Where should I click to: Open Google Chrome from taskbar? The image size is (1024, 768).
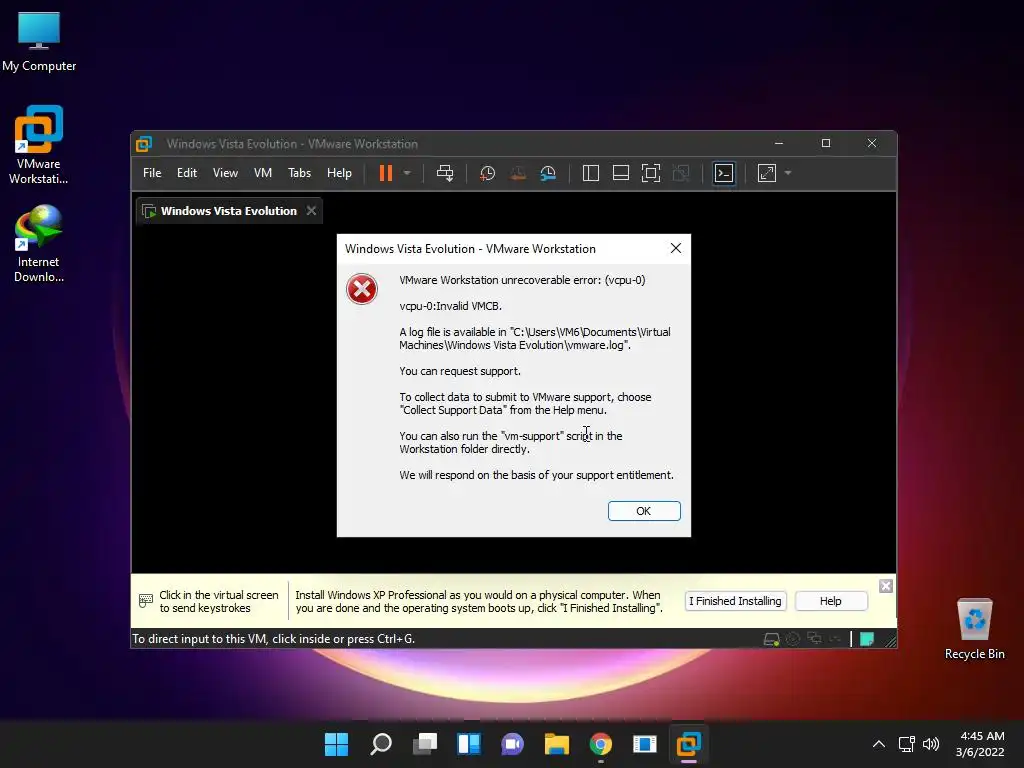(600, 744)
